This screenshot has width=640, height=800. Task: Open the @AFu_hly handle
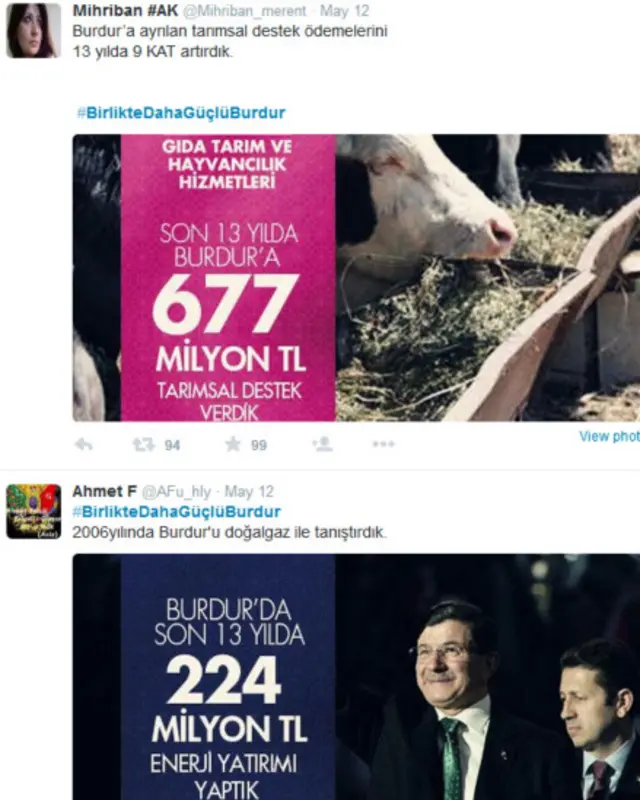pyautogui.click(x=176, y=492)
